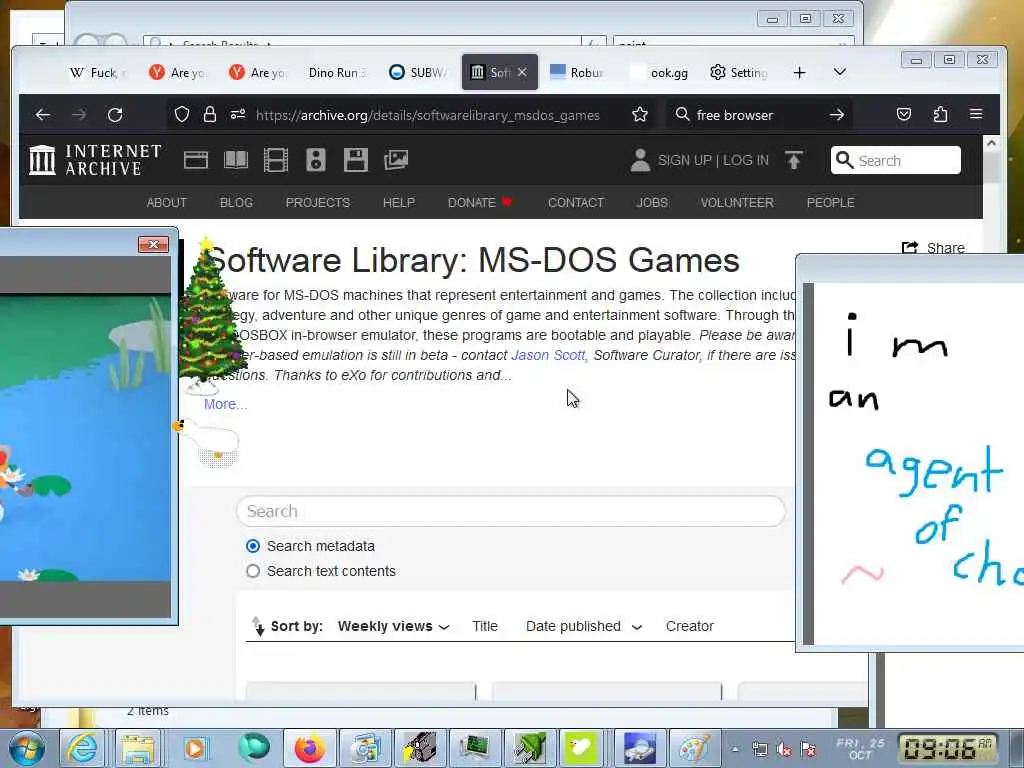The height and width of the screenshot is (768, 1024).
Task: Select the Search text contents radio button
Action: pos(253,571)
